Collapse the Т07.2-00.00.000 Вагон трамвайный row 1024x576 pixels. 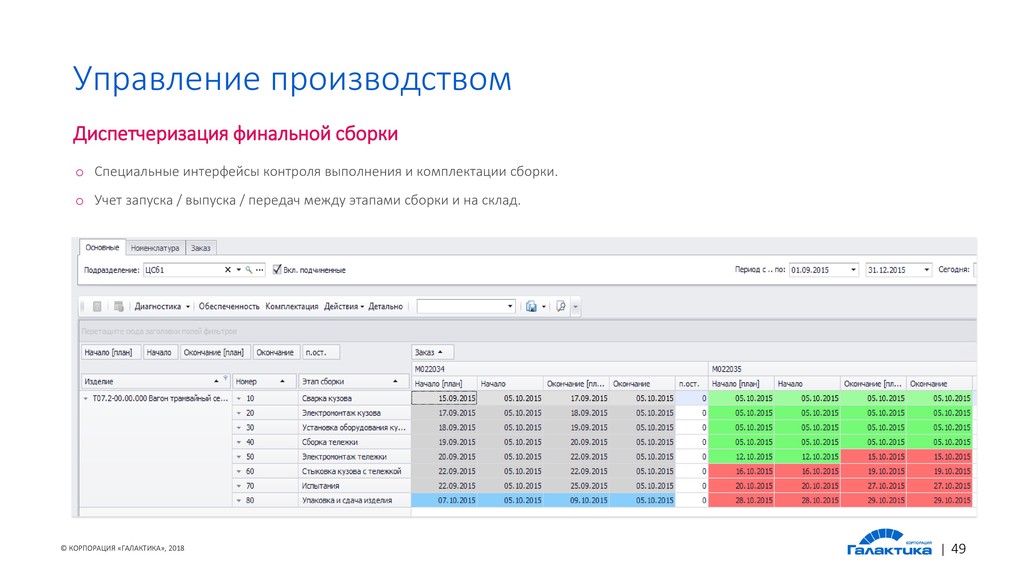(85, 398)
